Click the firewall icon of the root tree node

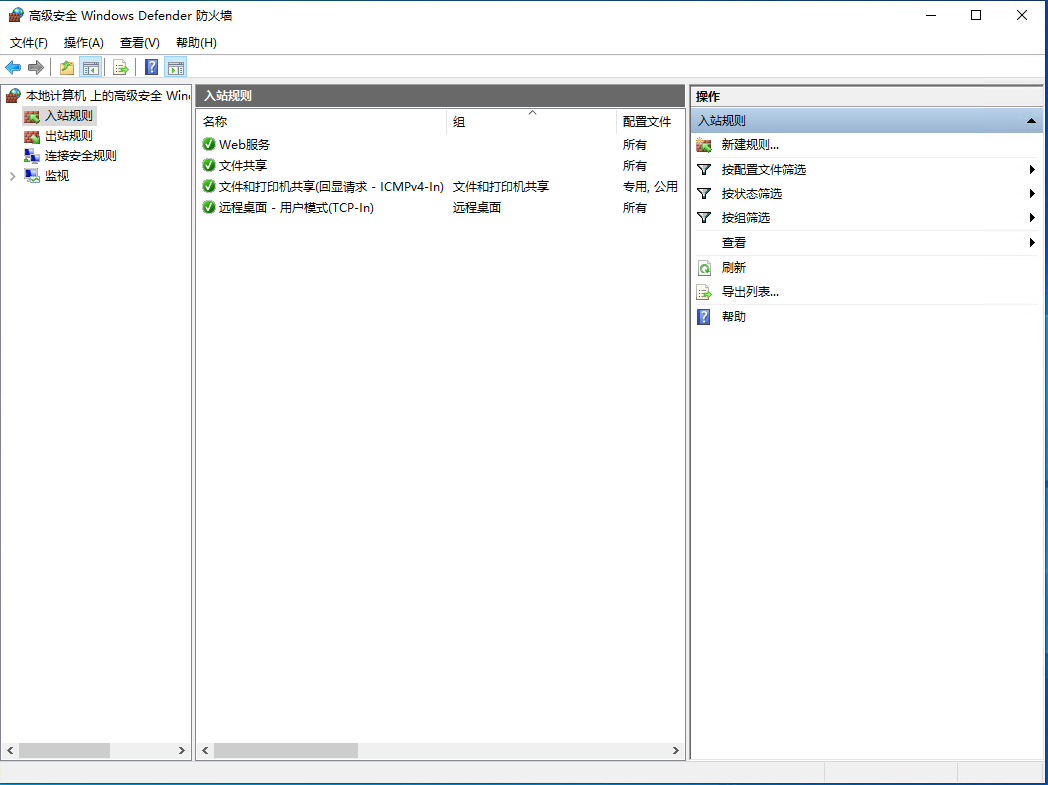click(x=13, y=96)
